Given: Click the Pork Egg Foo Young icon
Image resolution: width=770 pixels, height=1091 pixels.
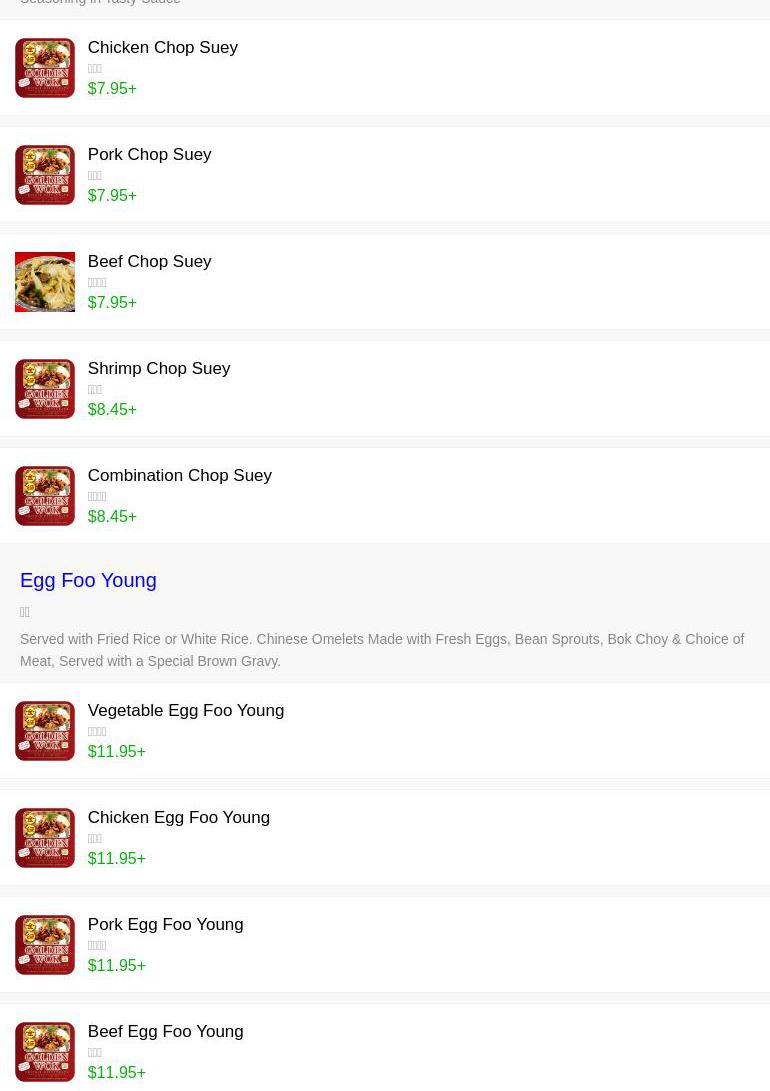Looking at the screenshot, I should pyautogui.click(x=45, y=946).
